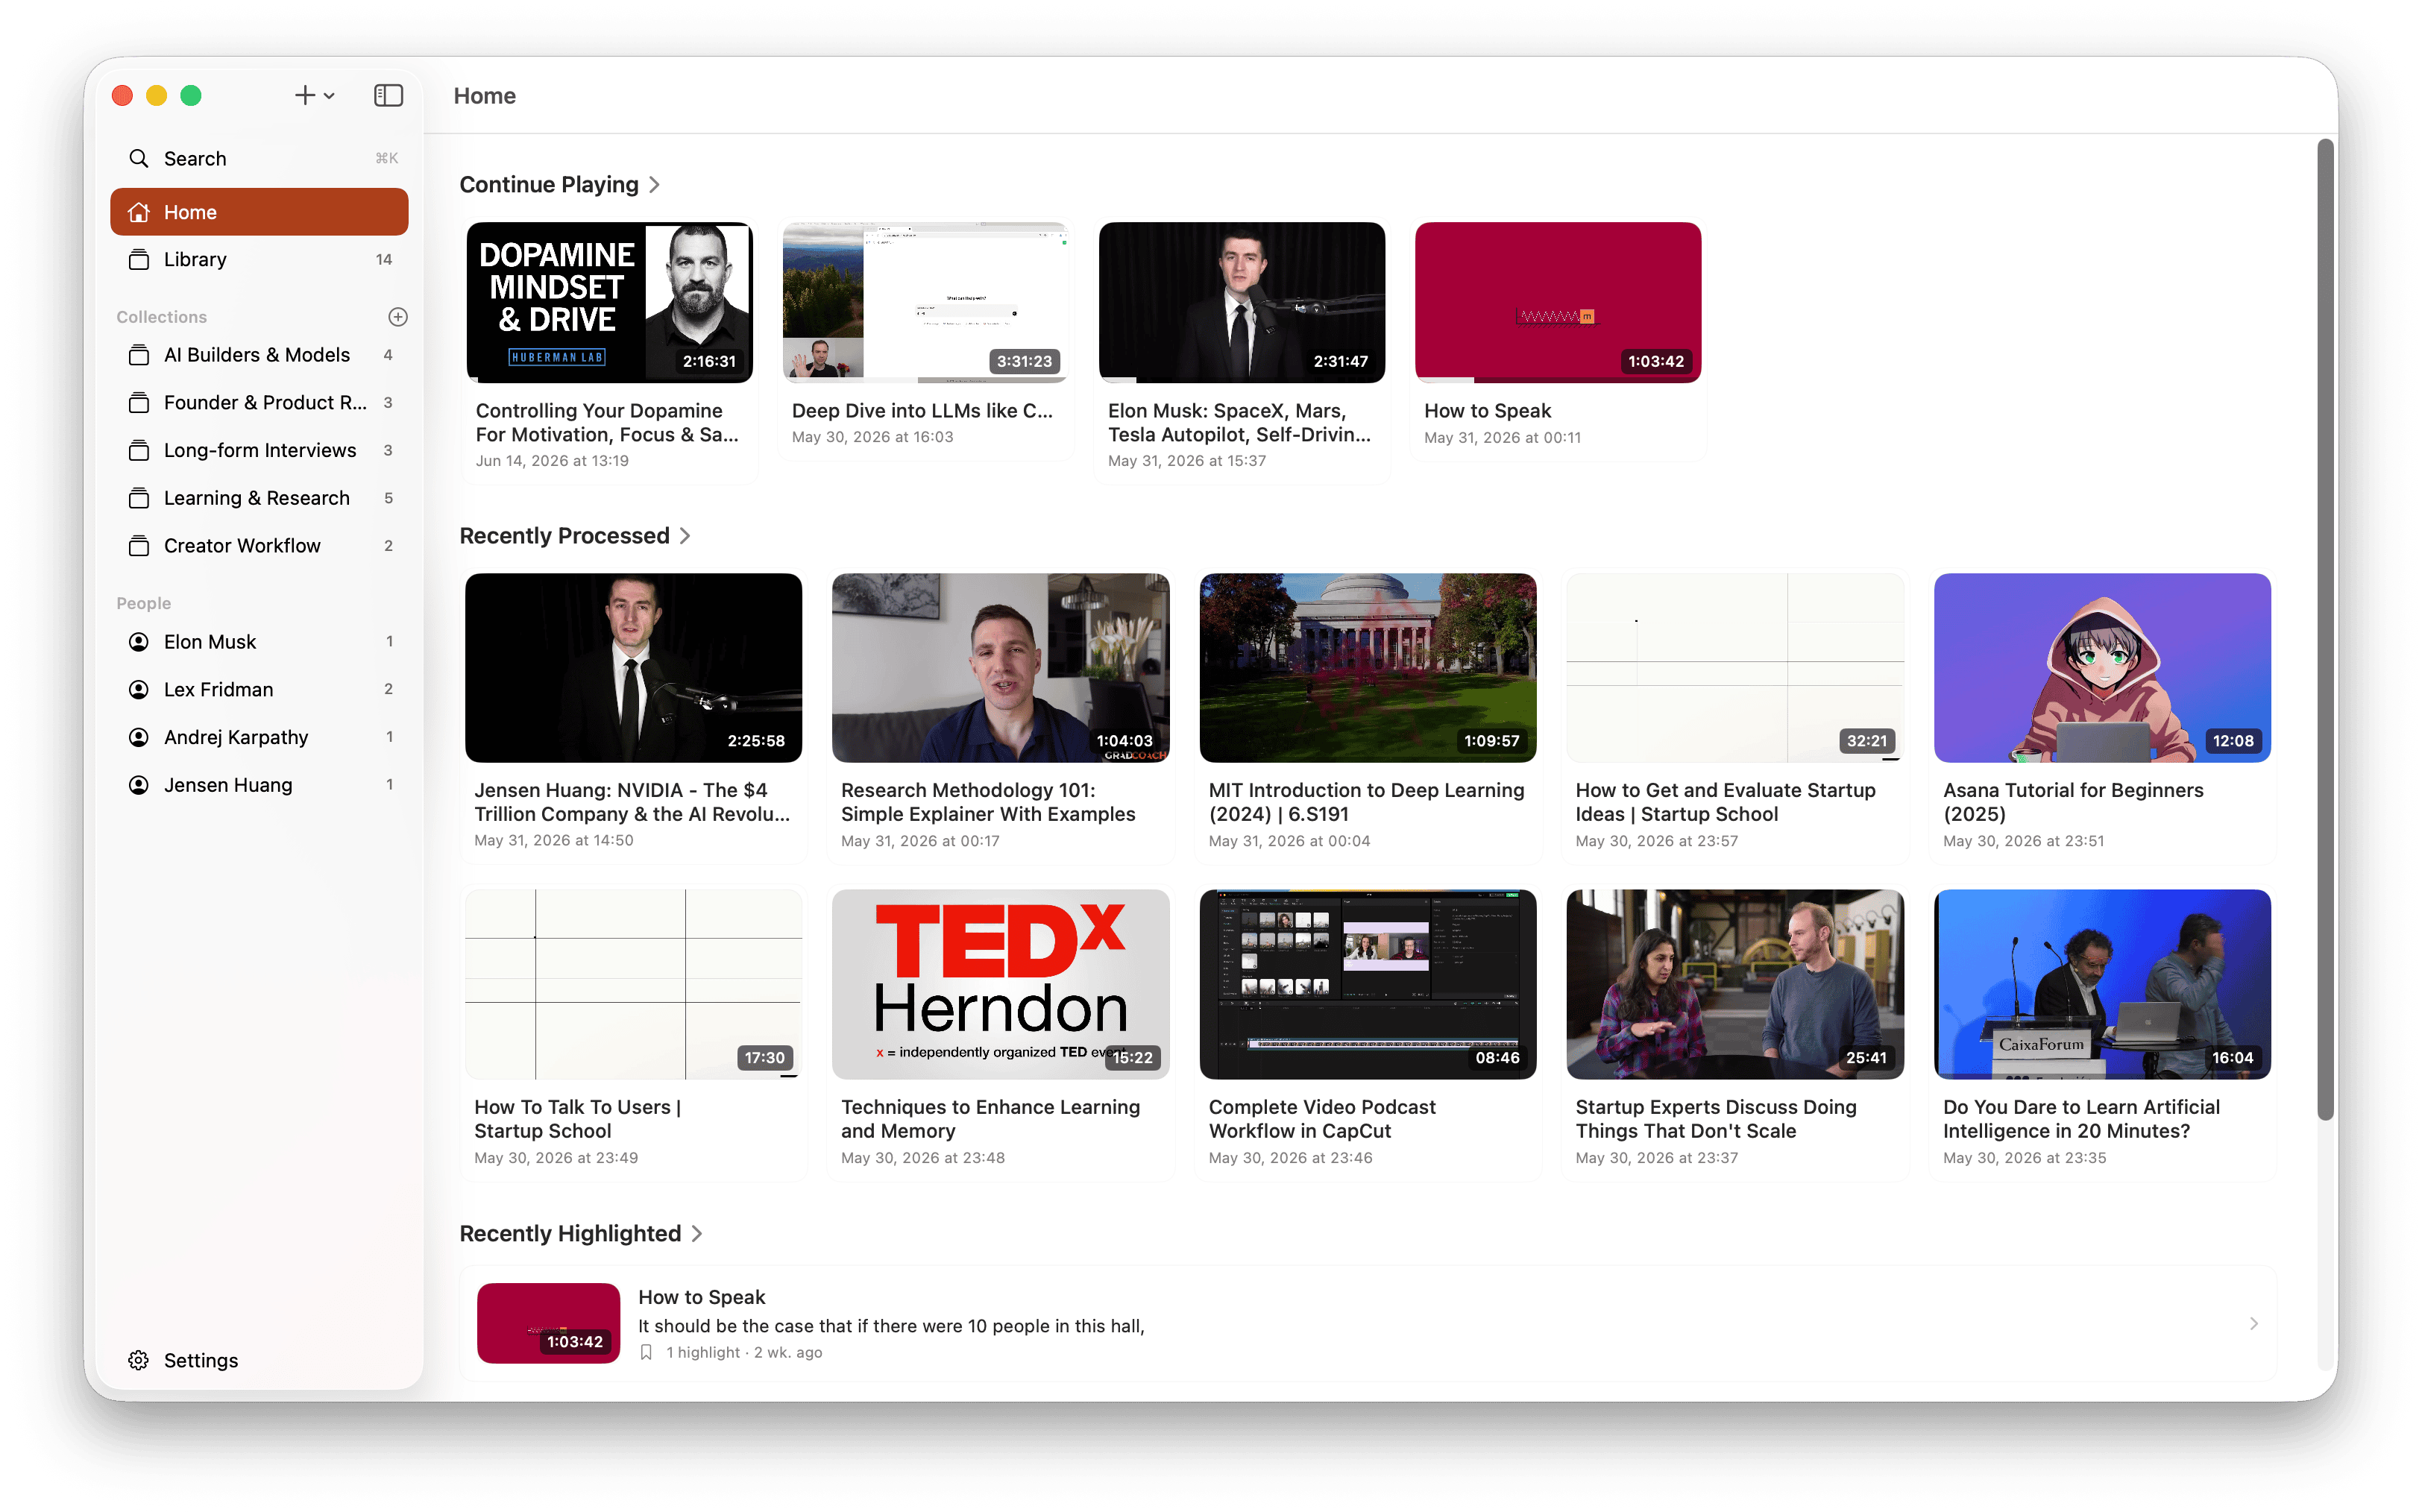The image size is (2422, 1512).
Task: Open the Elon Musk SpaceX interview thumbnail
Action: (1241, 302)
